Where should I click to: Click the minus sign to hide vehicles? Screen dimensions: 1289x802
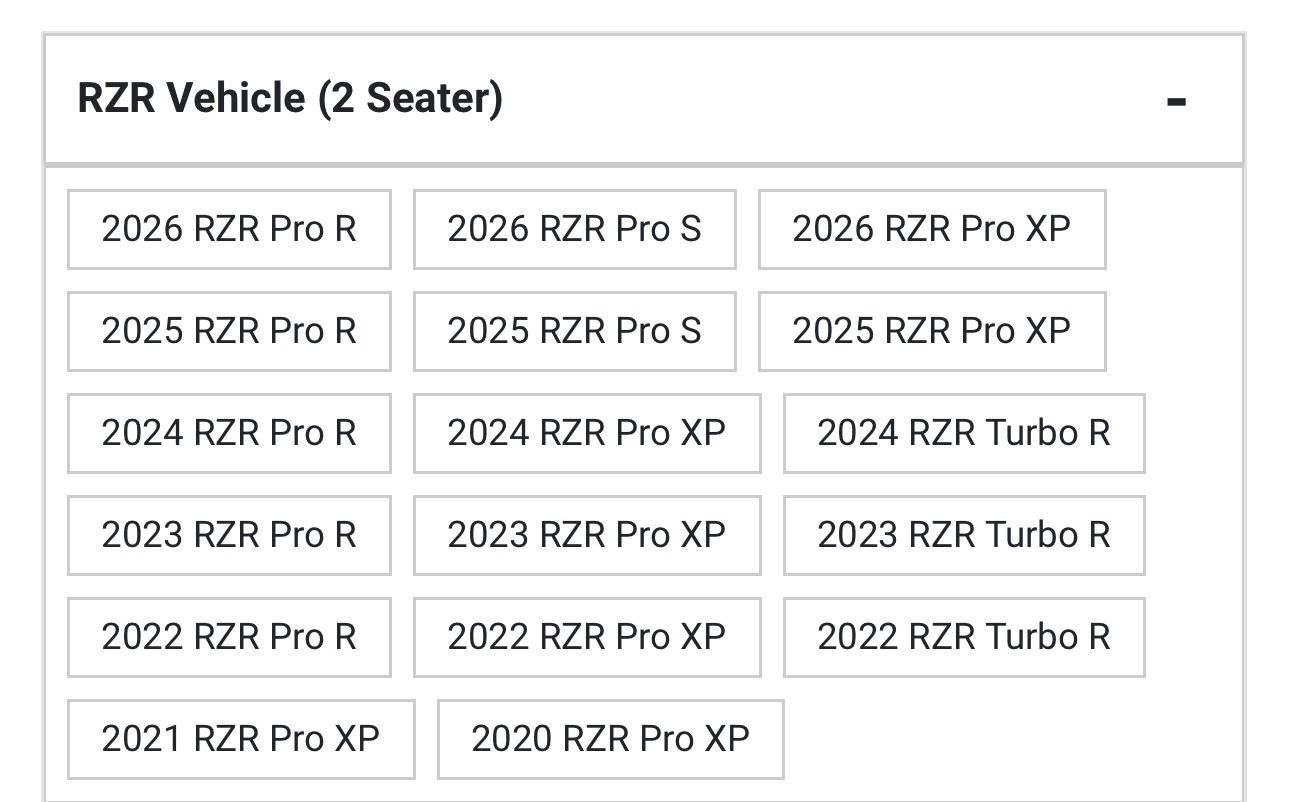point(1176,101)
